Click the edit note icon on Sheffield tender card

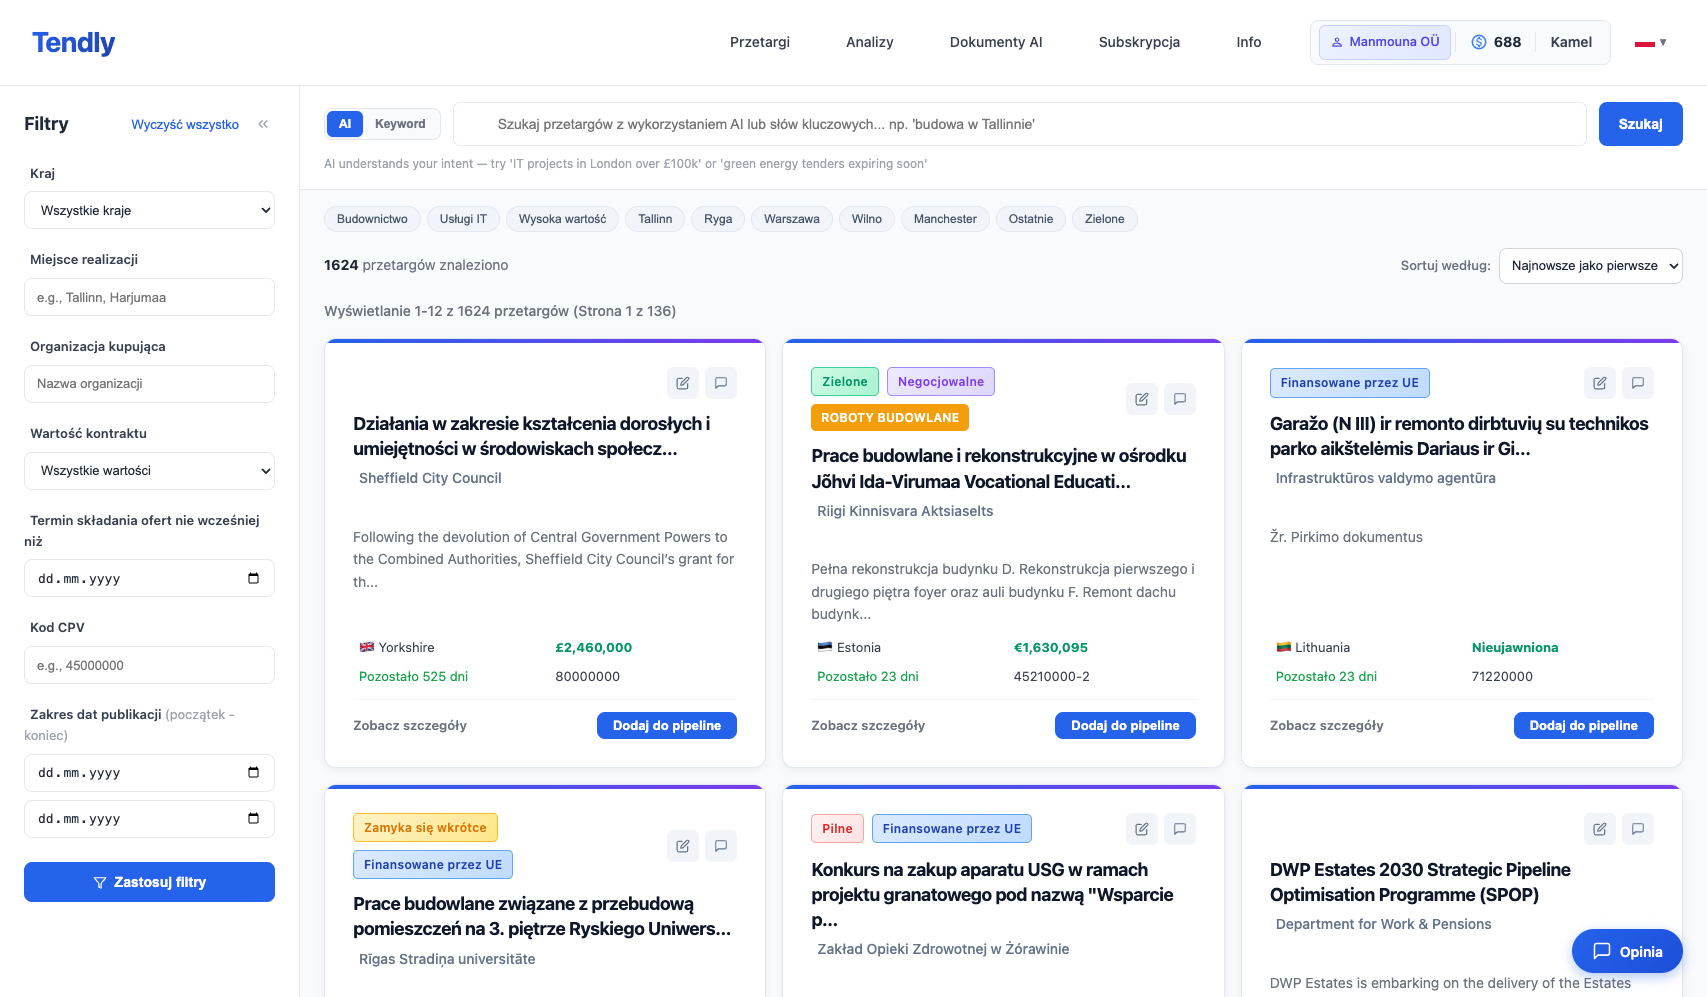tap(683, 383)
